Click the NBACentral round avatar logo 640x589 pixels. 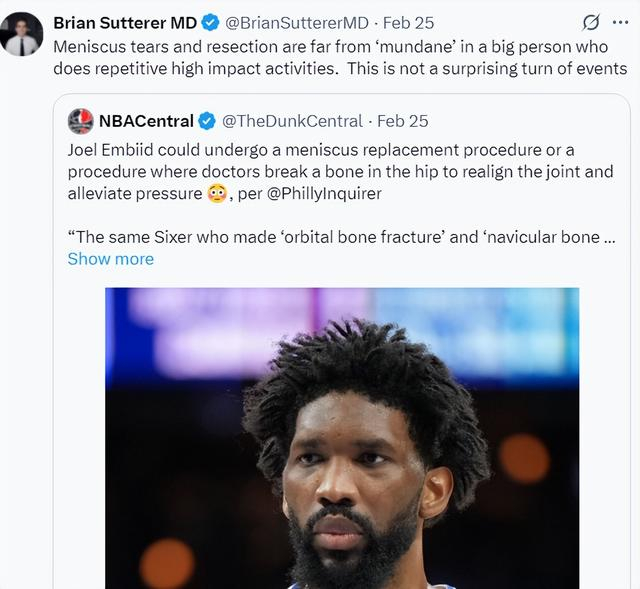point(81,121)
